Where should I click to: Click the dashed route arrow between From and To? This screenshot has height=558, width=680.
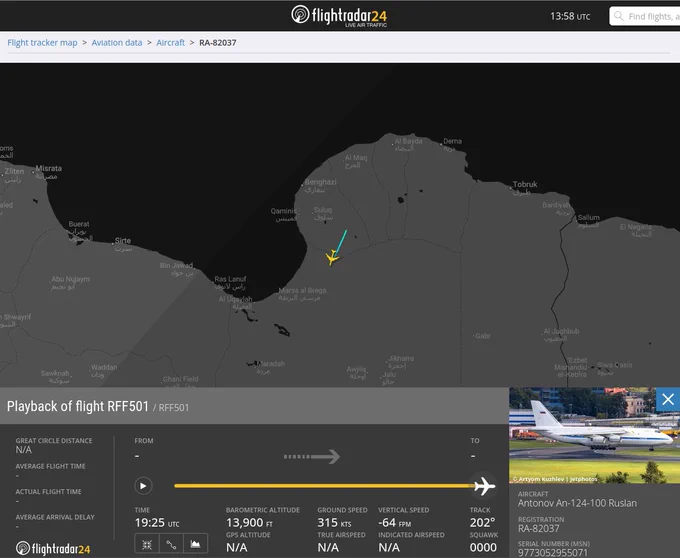pyautogui.click(x=311, y=456)
